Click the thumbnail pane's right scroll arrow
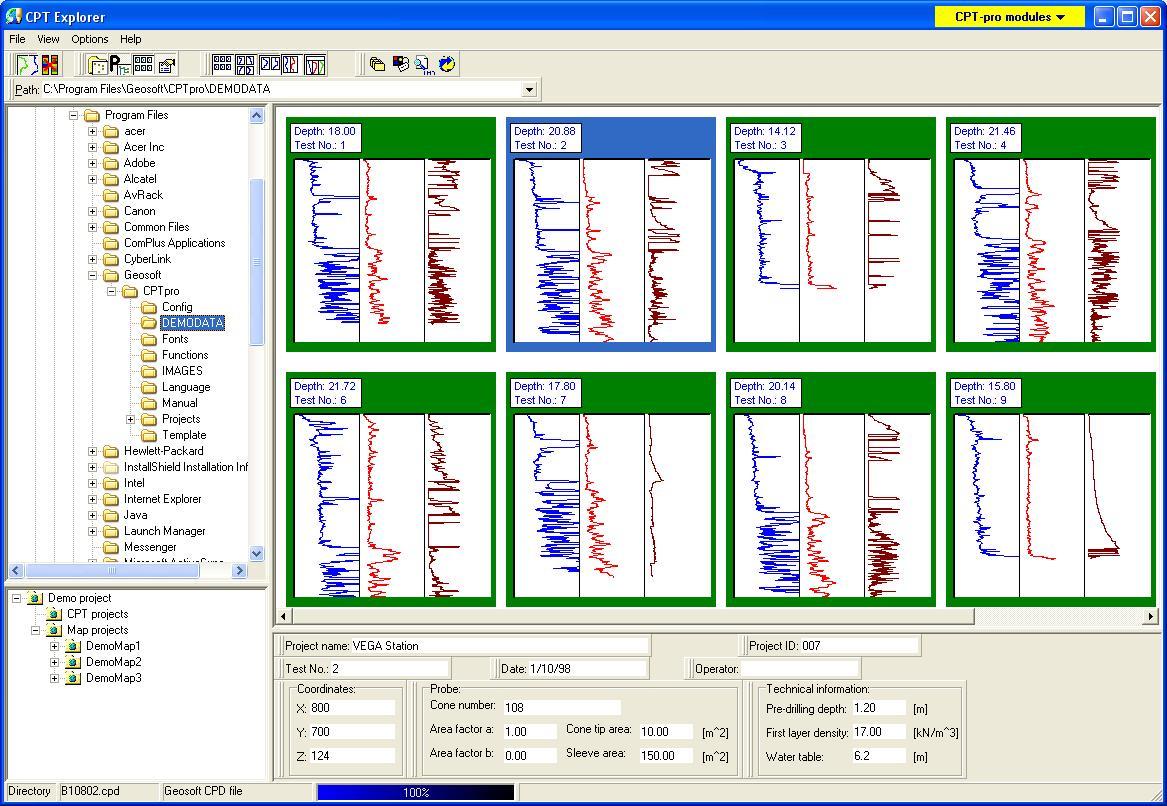 click(1151, 616)
